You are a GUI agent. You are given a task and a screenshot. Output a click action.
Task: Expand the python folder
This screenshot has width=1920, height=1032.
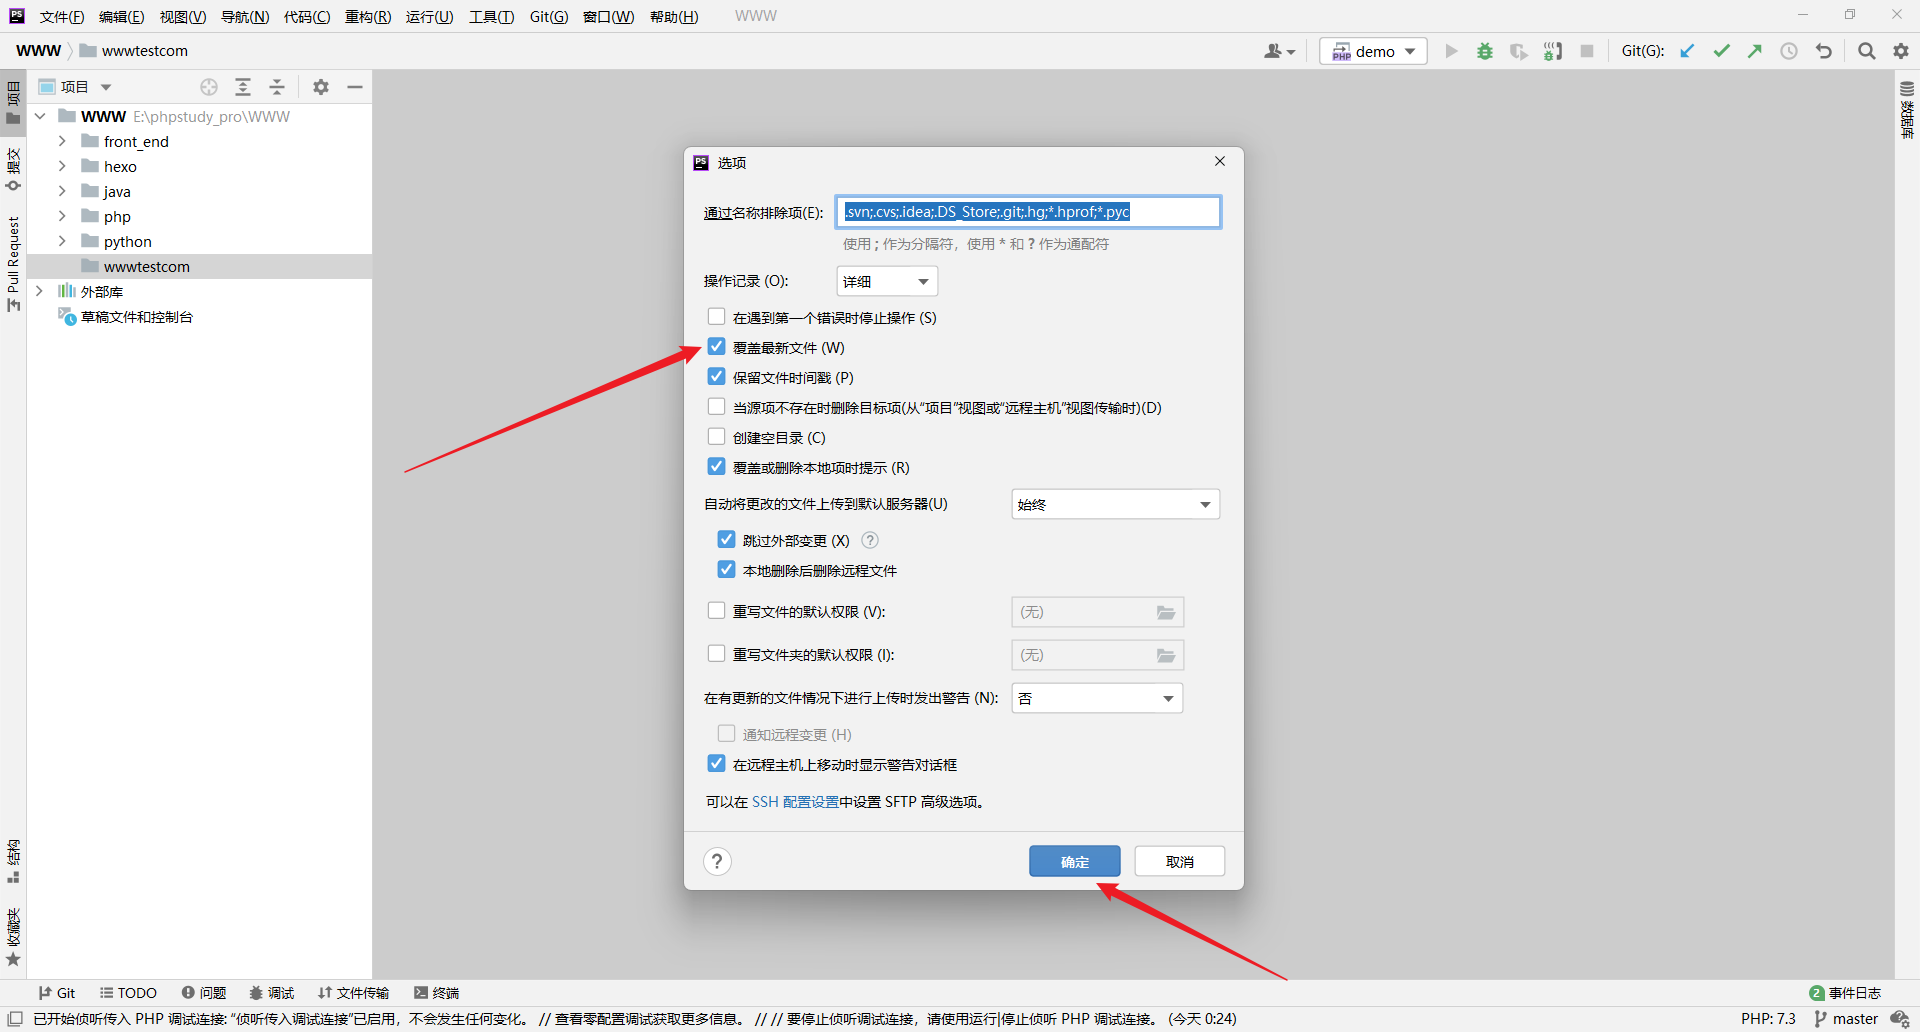tap(62, 241)
